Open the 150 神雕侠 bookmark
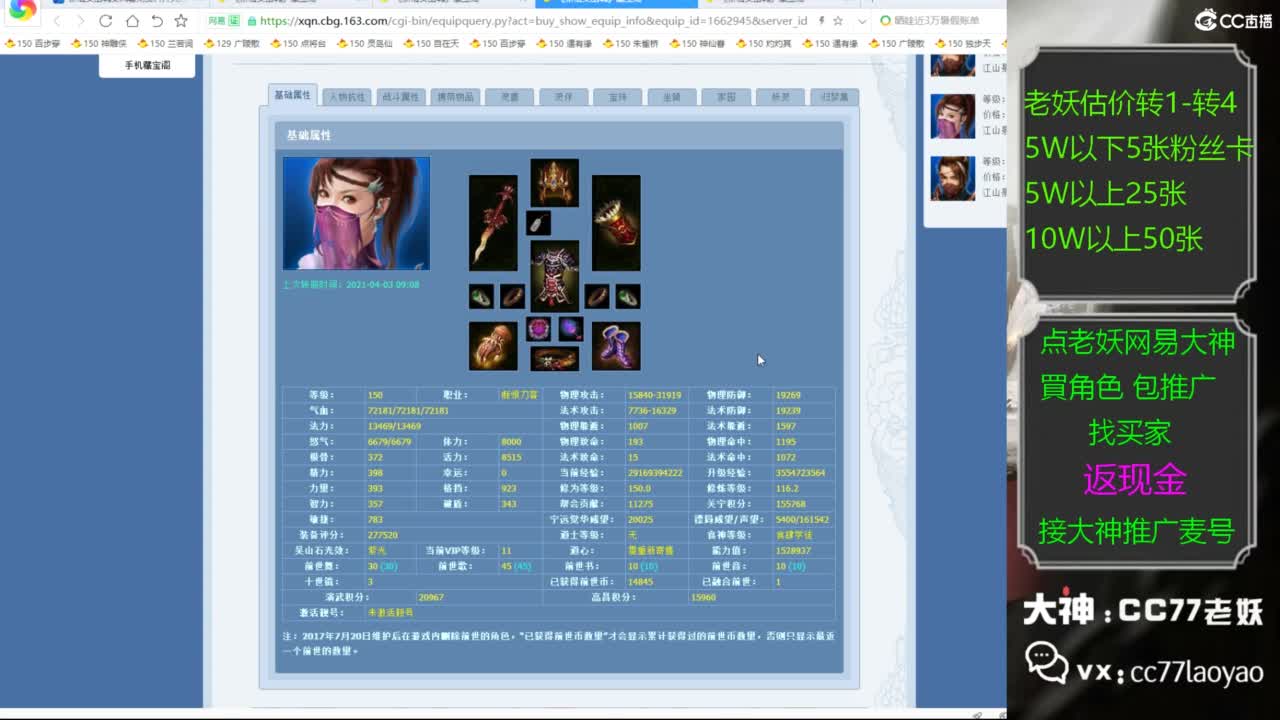Viewport: 1280px width, 720px height. (98, 43)
